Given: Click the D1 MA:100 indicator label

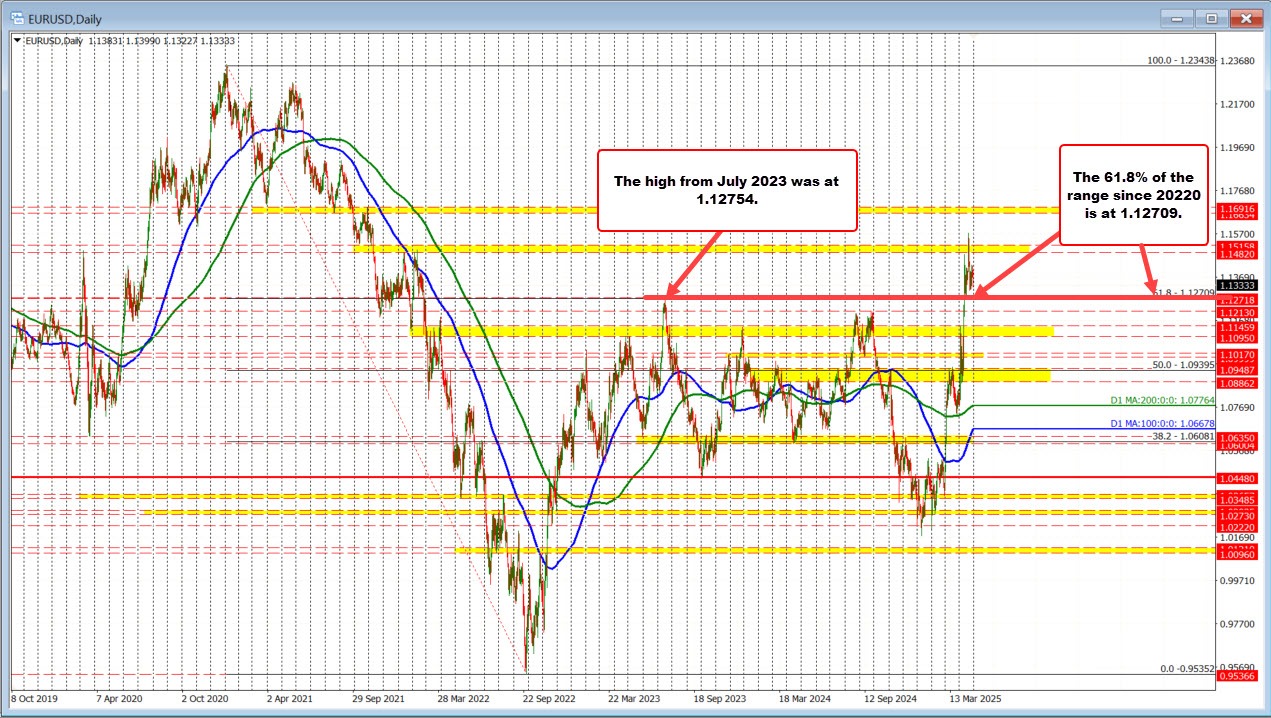Looking at the screenshot, I should pyautogui.click(x=1162, y=423).
